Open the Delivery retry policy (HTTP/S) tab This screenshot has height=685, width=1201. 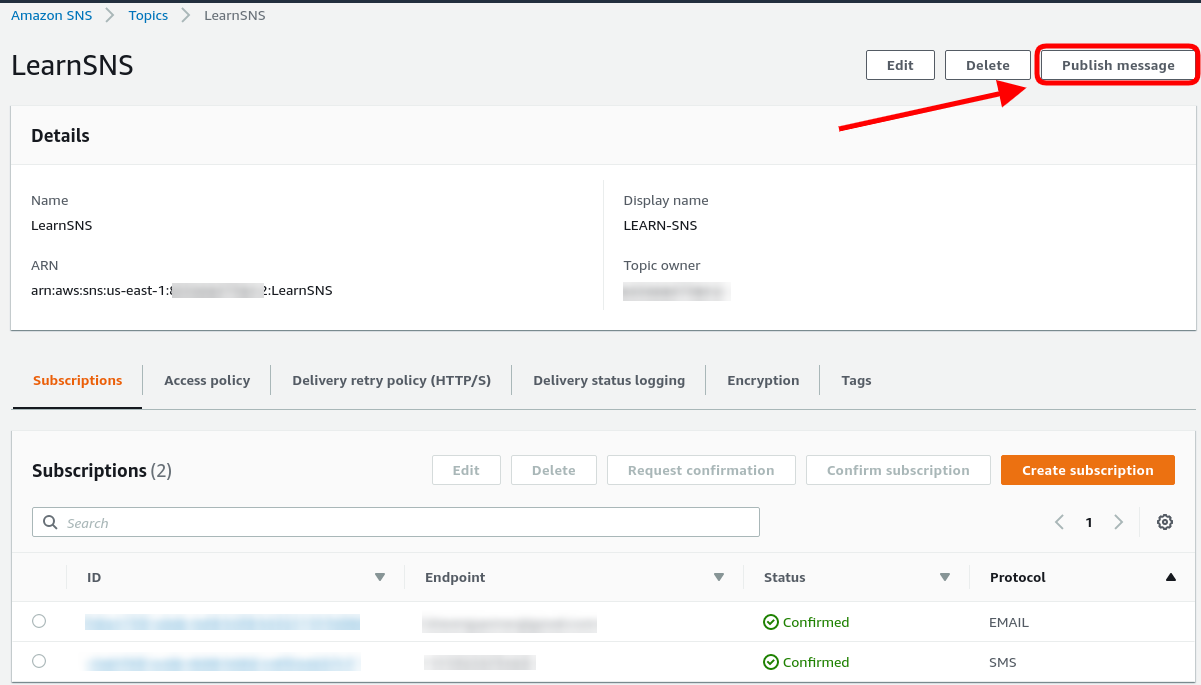pyautogui.click(x=391, y=380)
